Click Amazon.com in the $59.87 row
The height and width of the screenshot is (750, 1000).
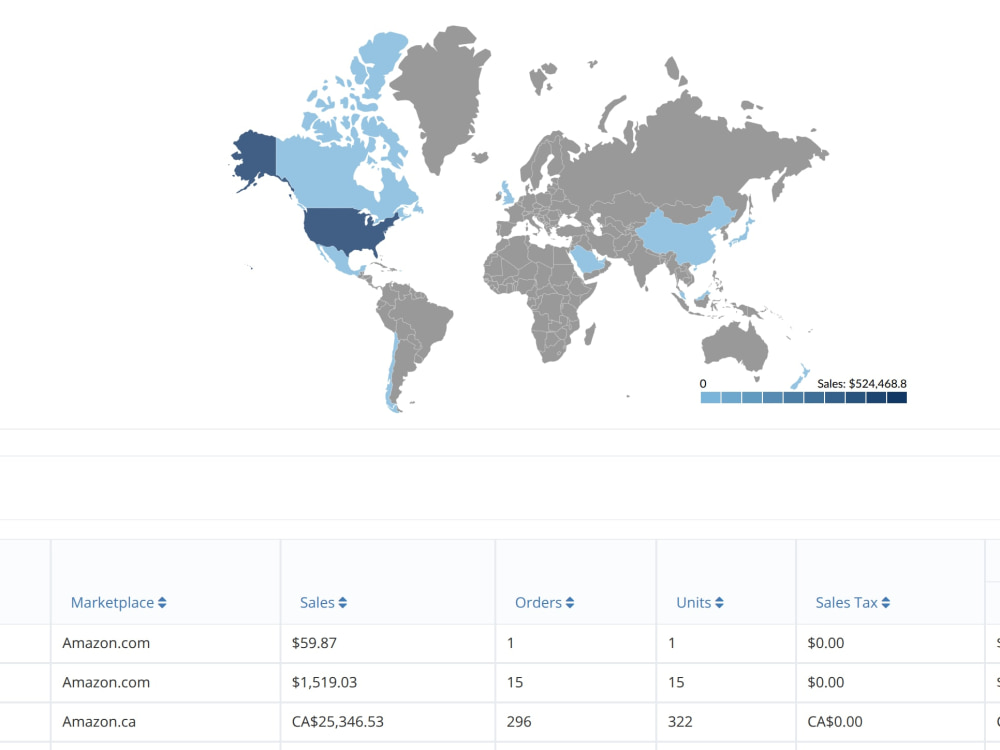[165, 643]
